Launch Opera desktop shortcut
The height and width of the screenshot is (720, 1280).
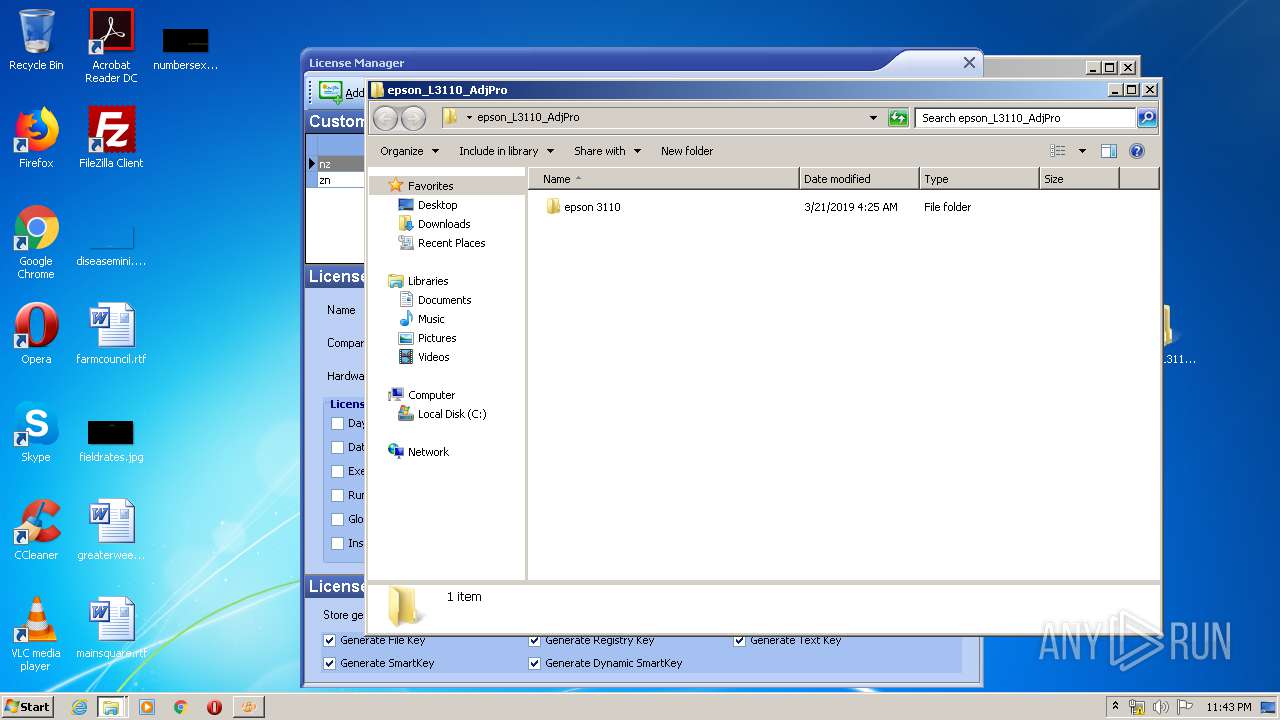point(36,334)
